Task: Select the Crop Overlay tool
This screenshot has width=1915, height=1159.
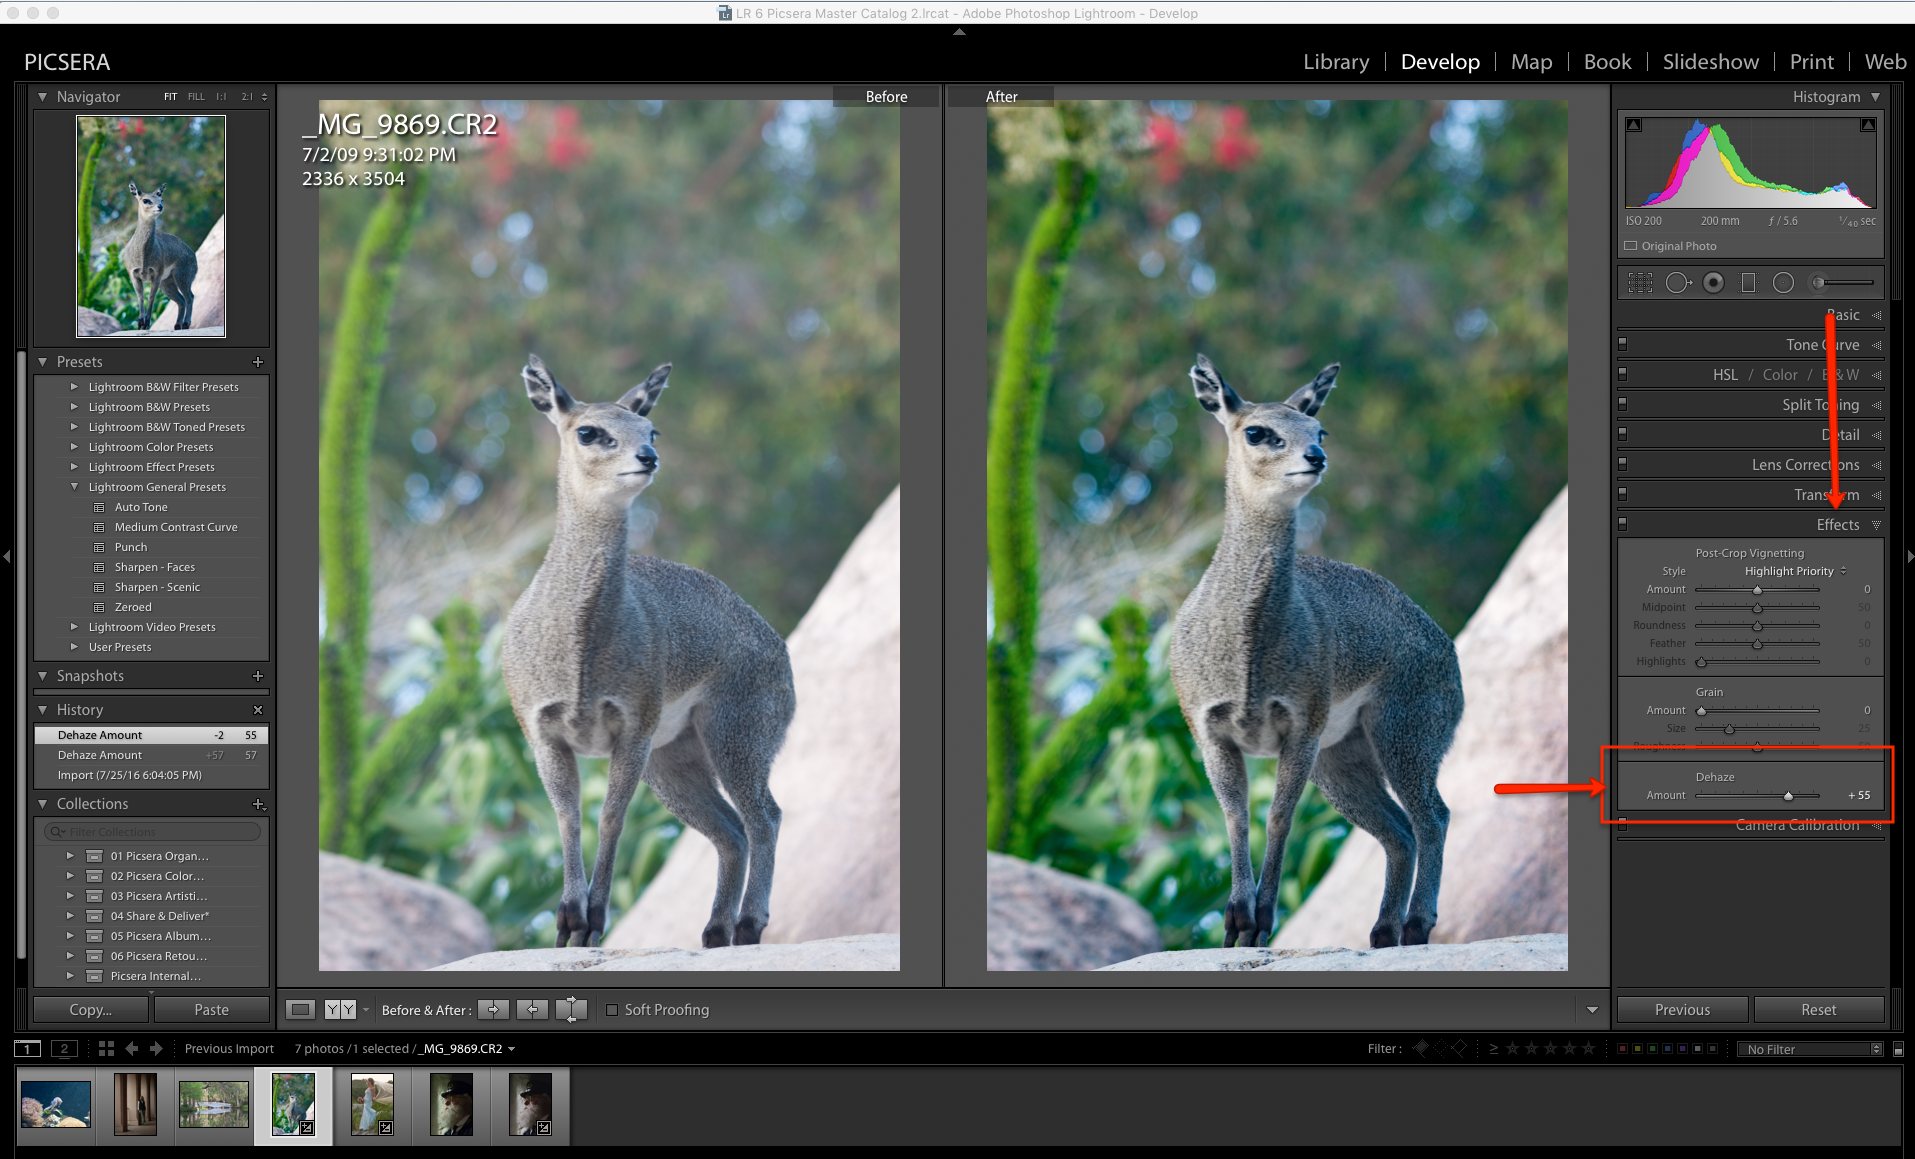Action: 1640,283
